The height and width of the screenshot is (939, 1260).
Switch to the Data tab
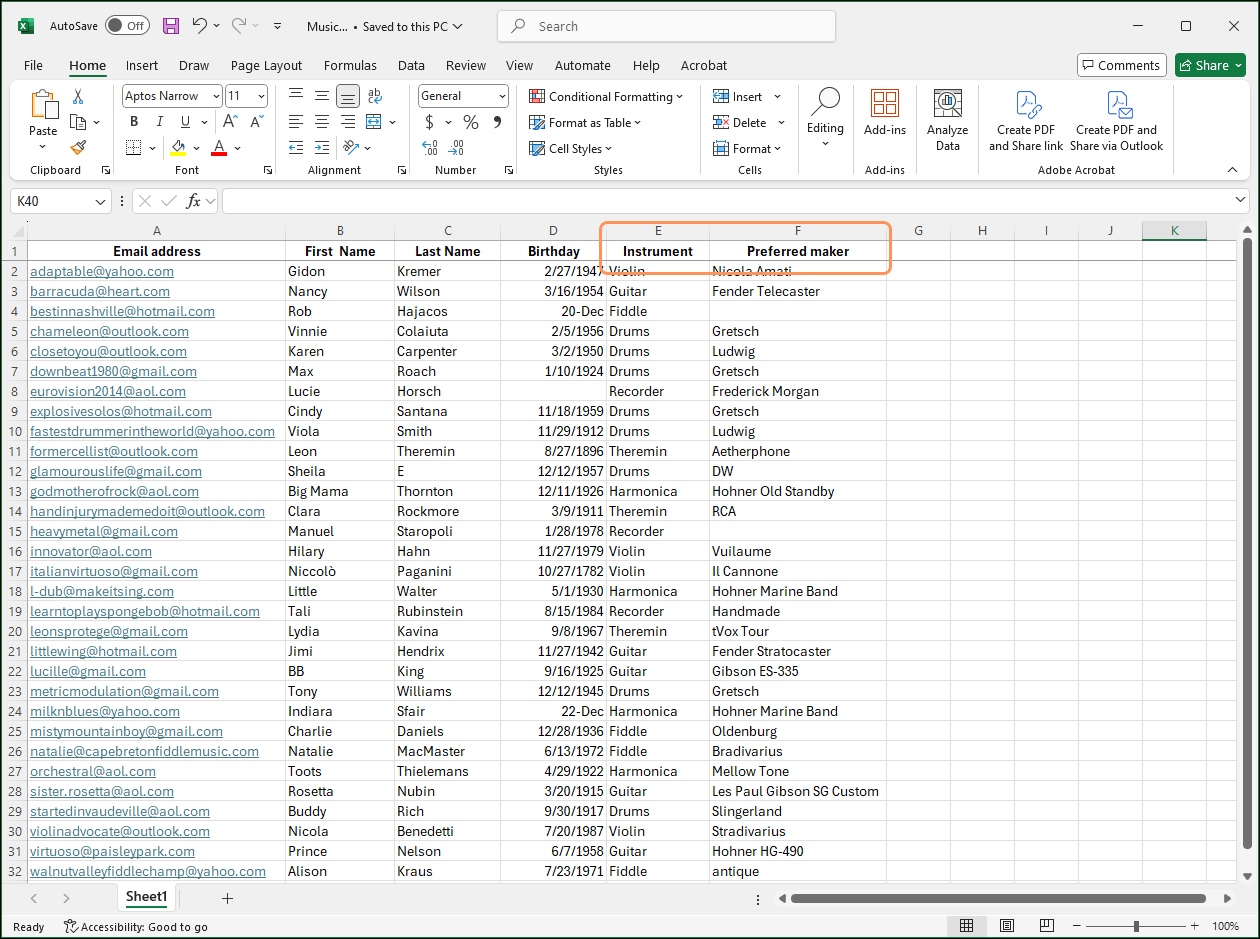point(411,65)
